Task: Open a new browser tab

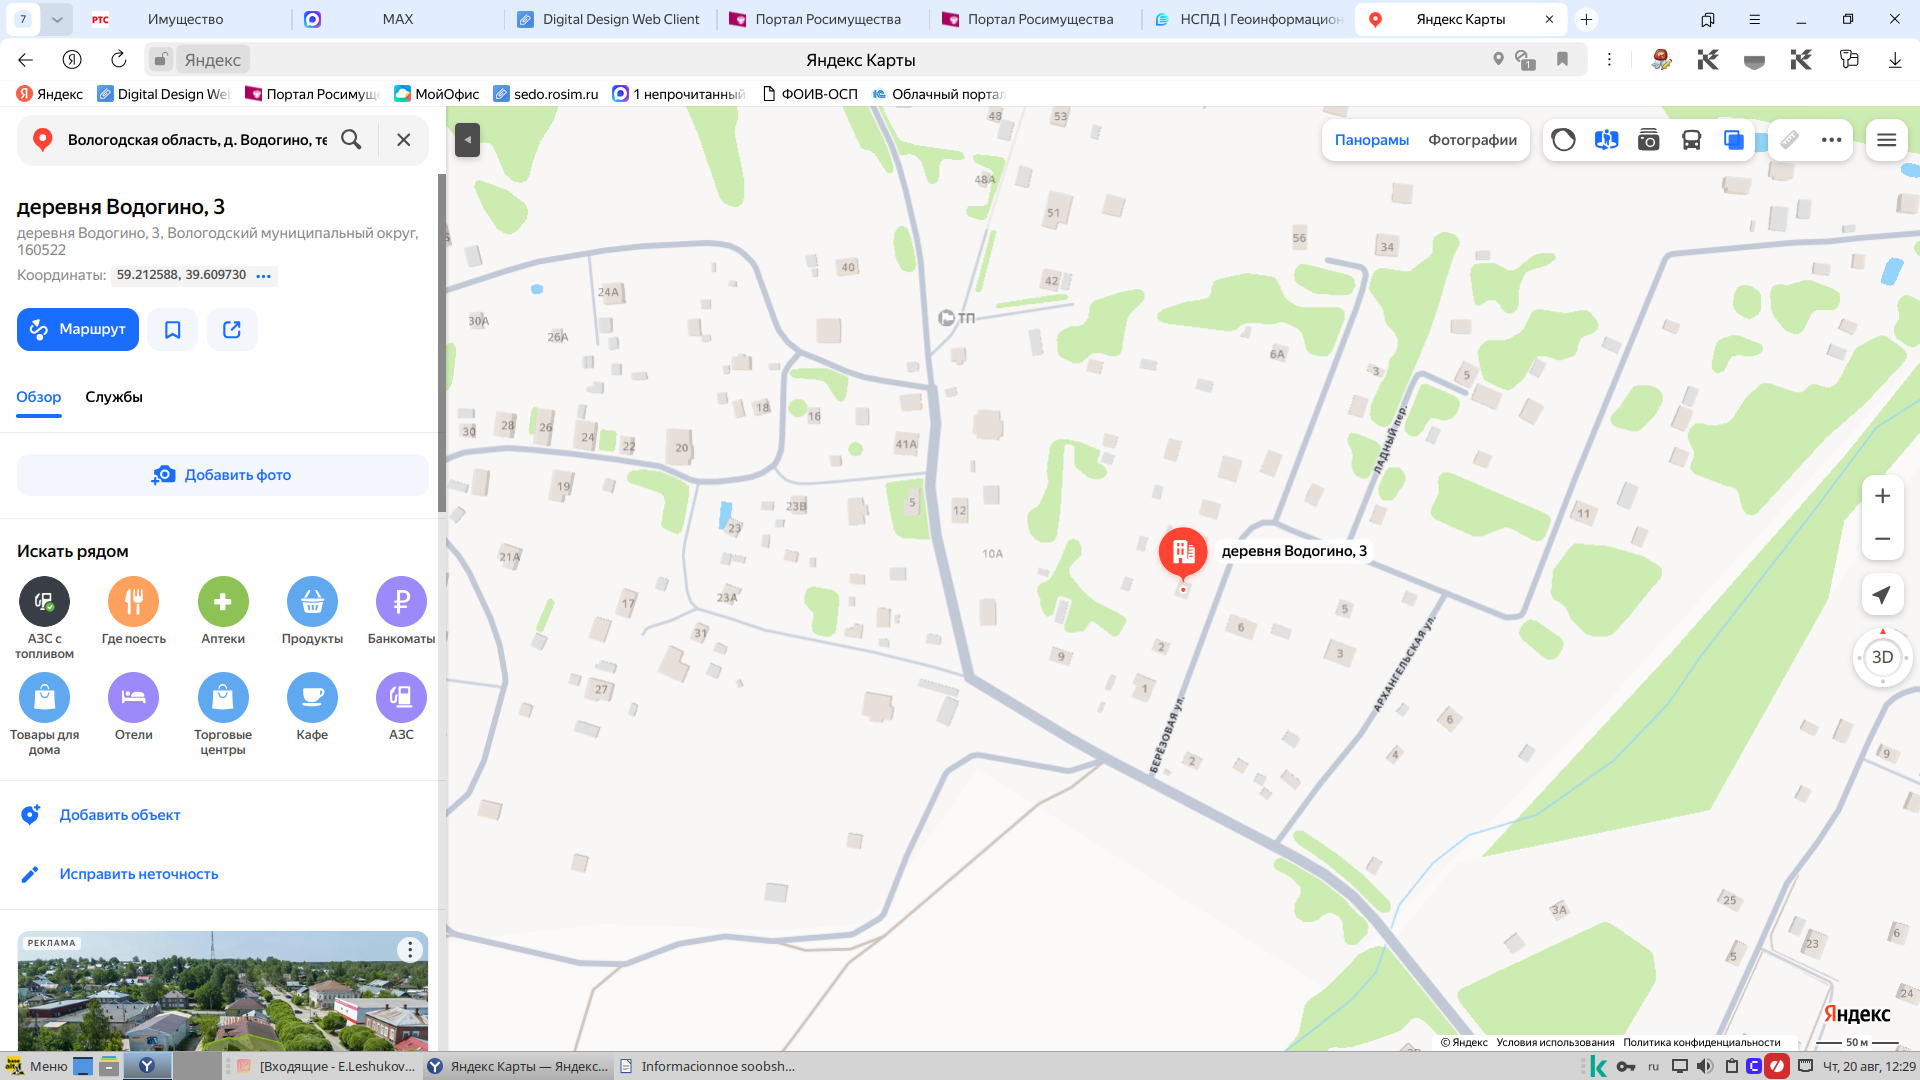Action: [1586, 19]
